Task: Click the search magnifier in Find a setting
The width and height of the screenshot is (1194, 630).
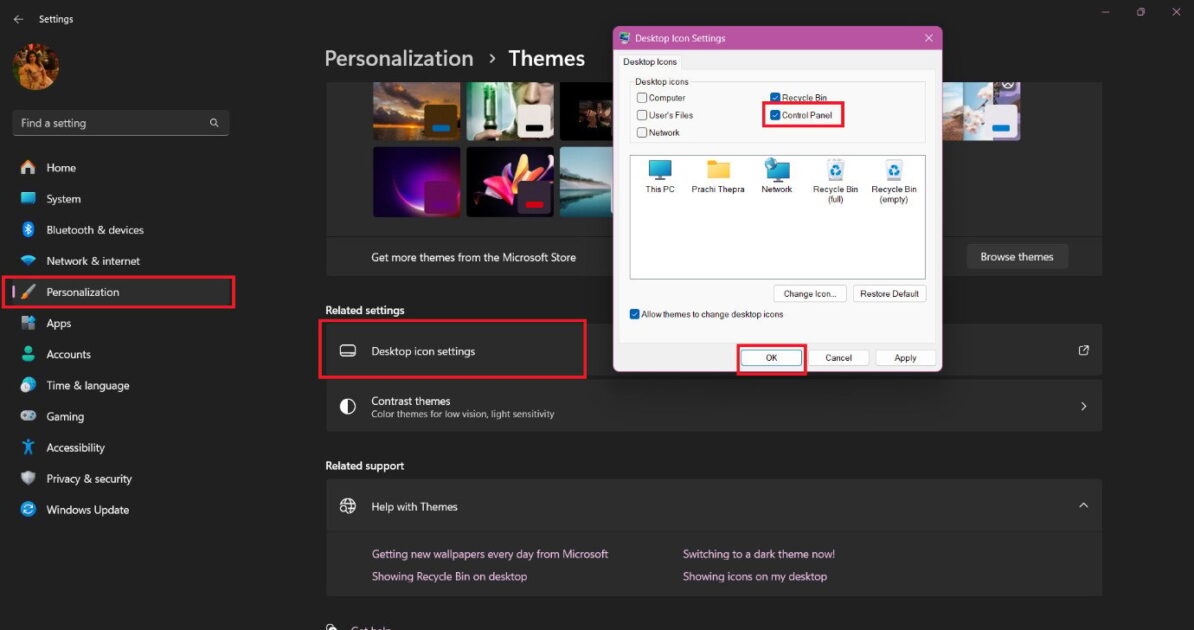Action: (214, 123)
